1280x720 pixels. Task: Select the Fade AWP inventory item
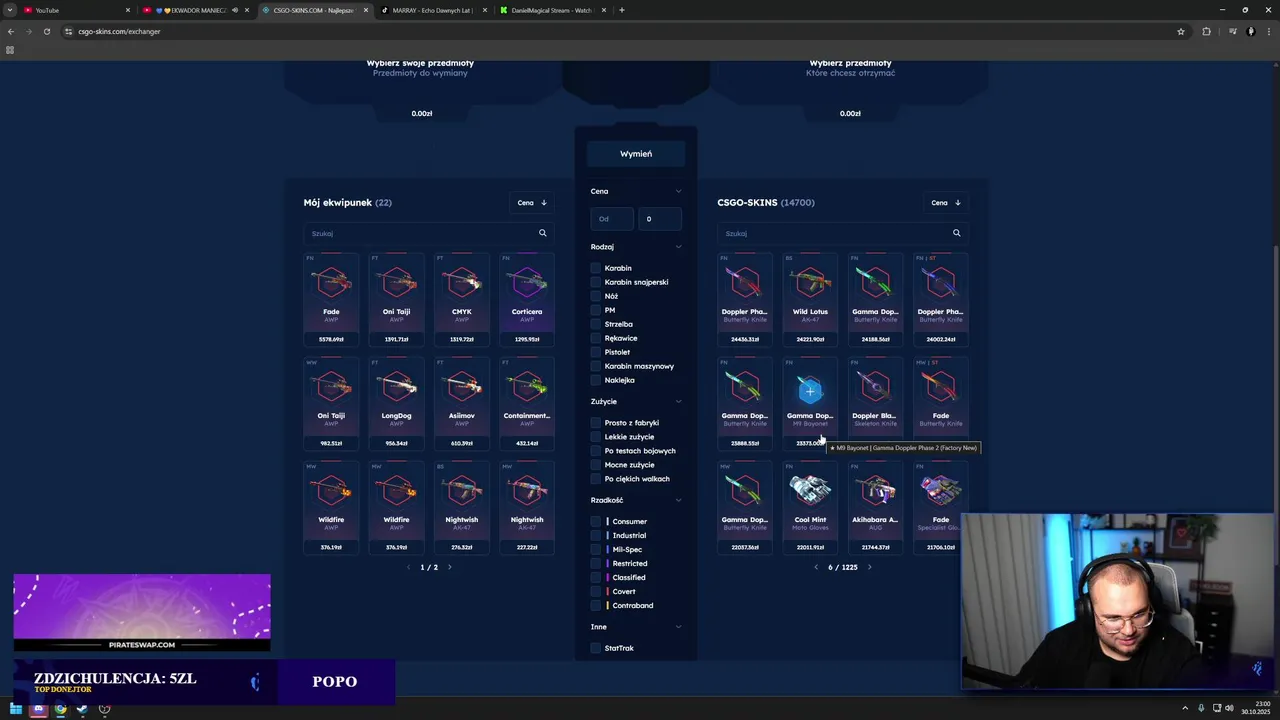tap(331, 299)
